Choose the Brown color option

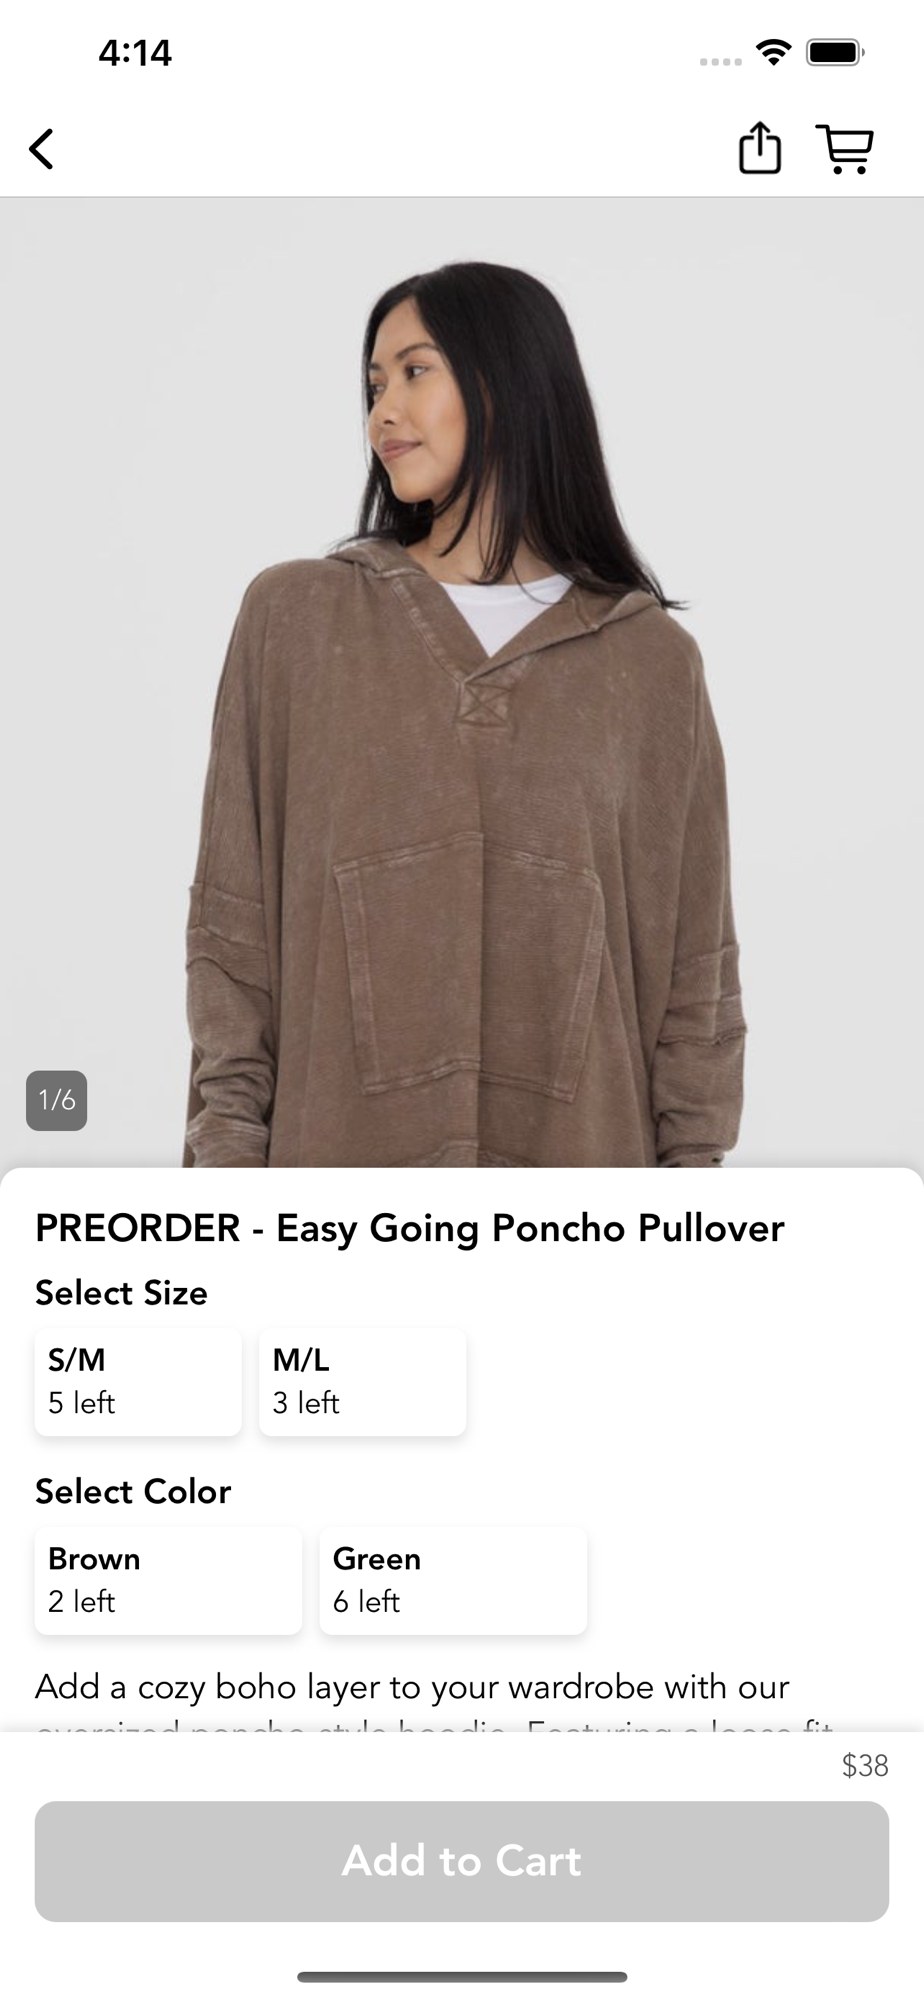coord(168,1581)
